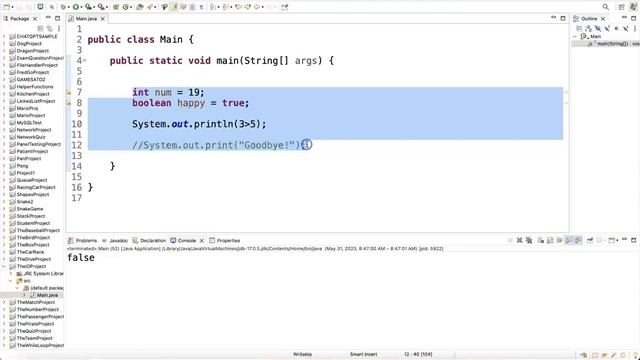Expand CHATGPTSAMPLE project
640x360 pixels.
4,36
